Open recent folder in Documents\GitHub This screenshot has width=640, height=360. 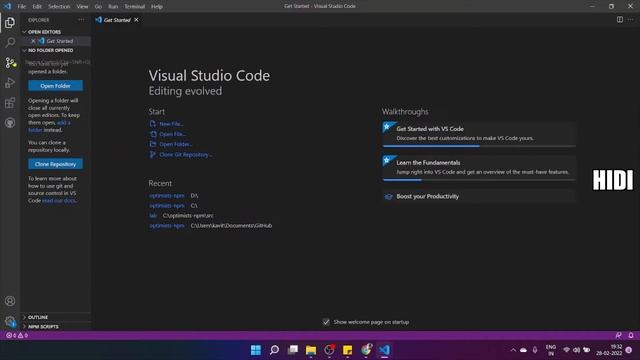point(167,226)
